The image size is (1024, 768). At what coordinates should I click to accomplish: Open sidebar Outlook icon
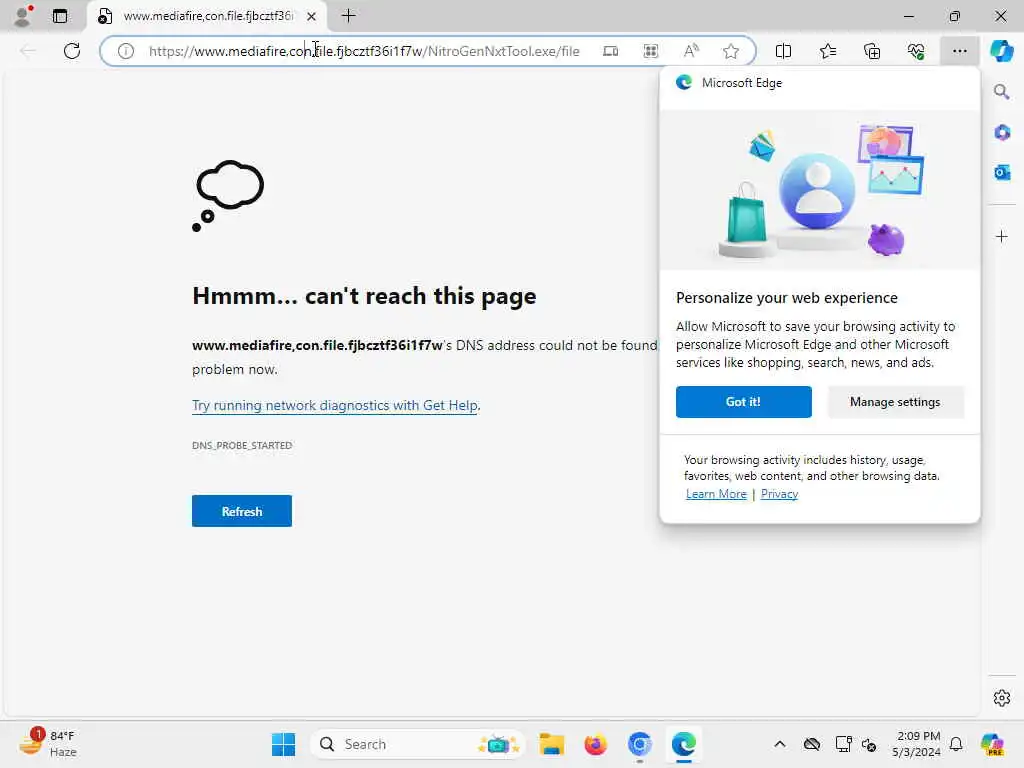[1002, 172]
